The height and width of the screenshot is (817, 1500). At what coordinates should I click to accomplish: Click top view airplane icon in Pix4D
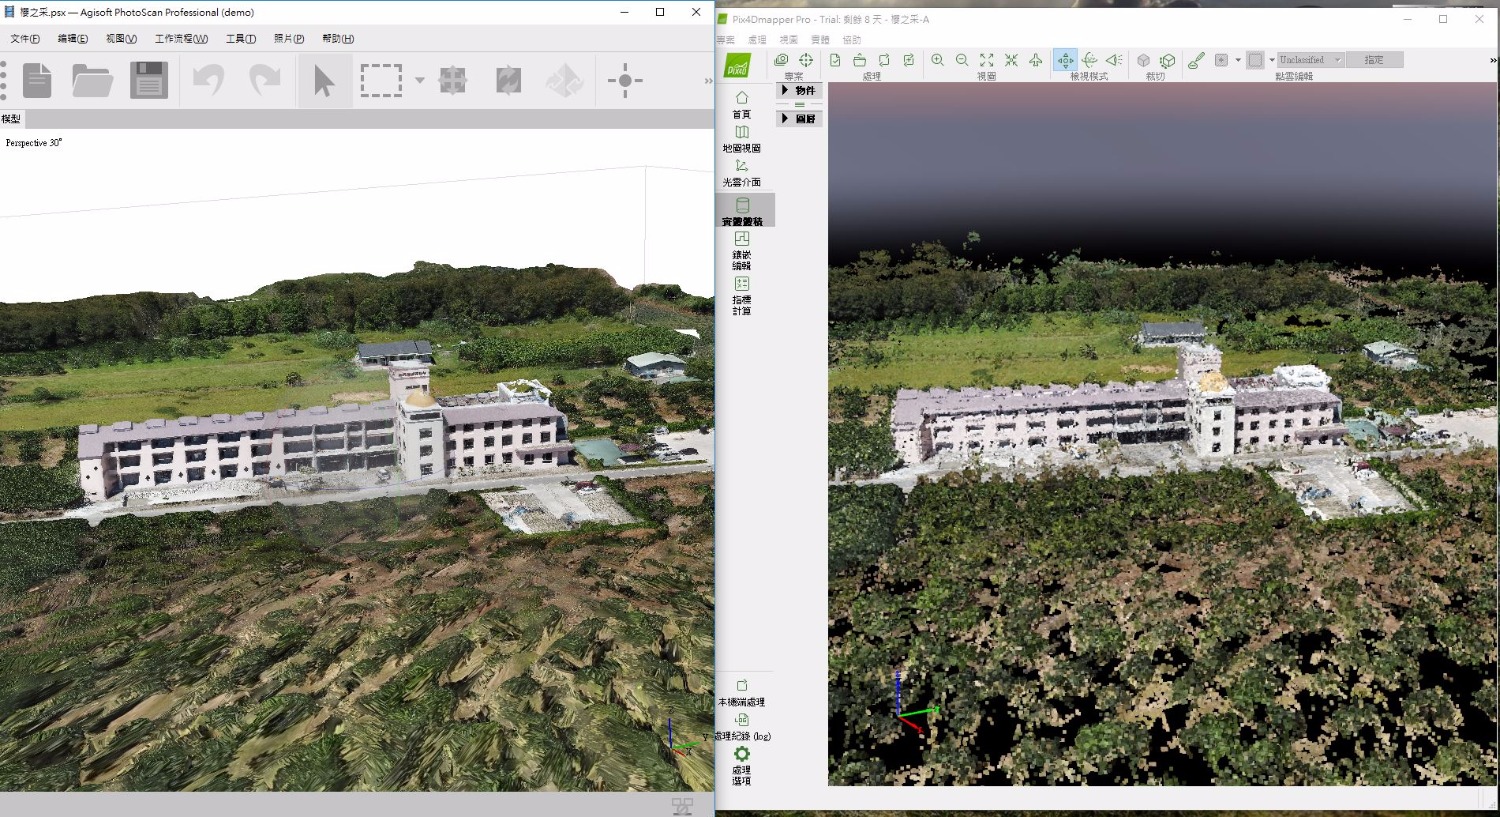click(x=1036, y=60)
